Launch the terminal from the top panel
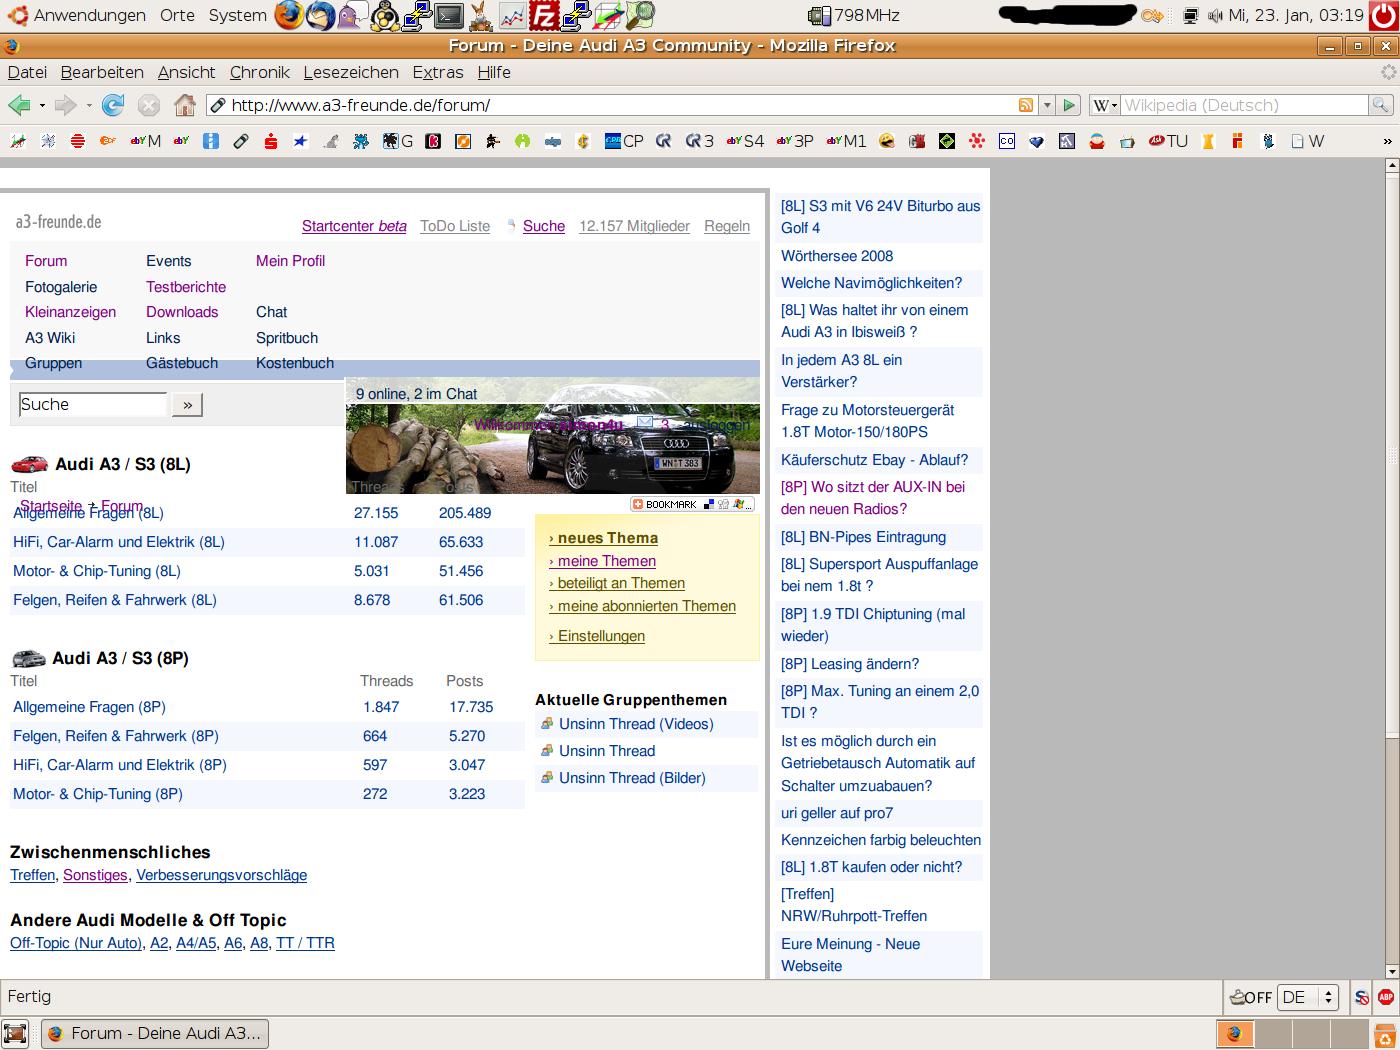The image size is (1400, 1050). (449, 15)
